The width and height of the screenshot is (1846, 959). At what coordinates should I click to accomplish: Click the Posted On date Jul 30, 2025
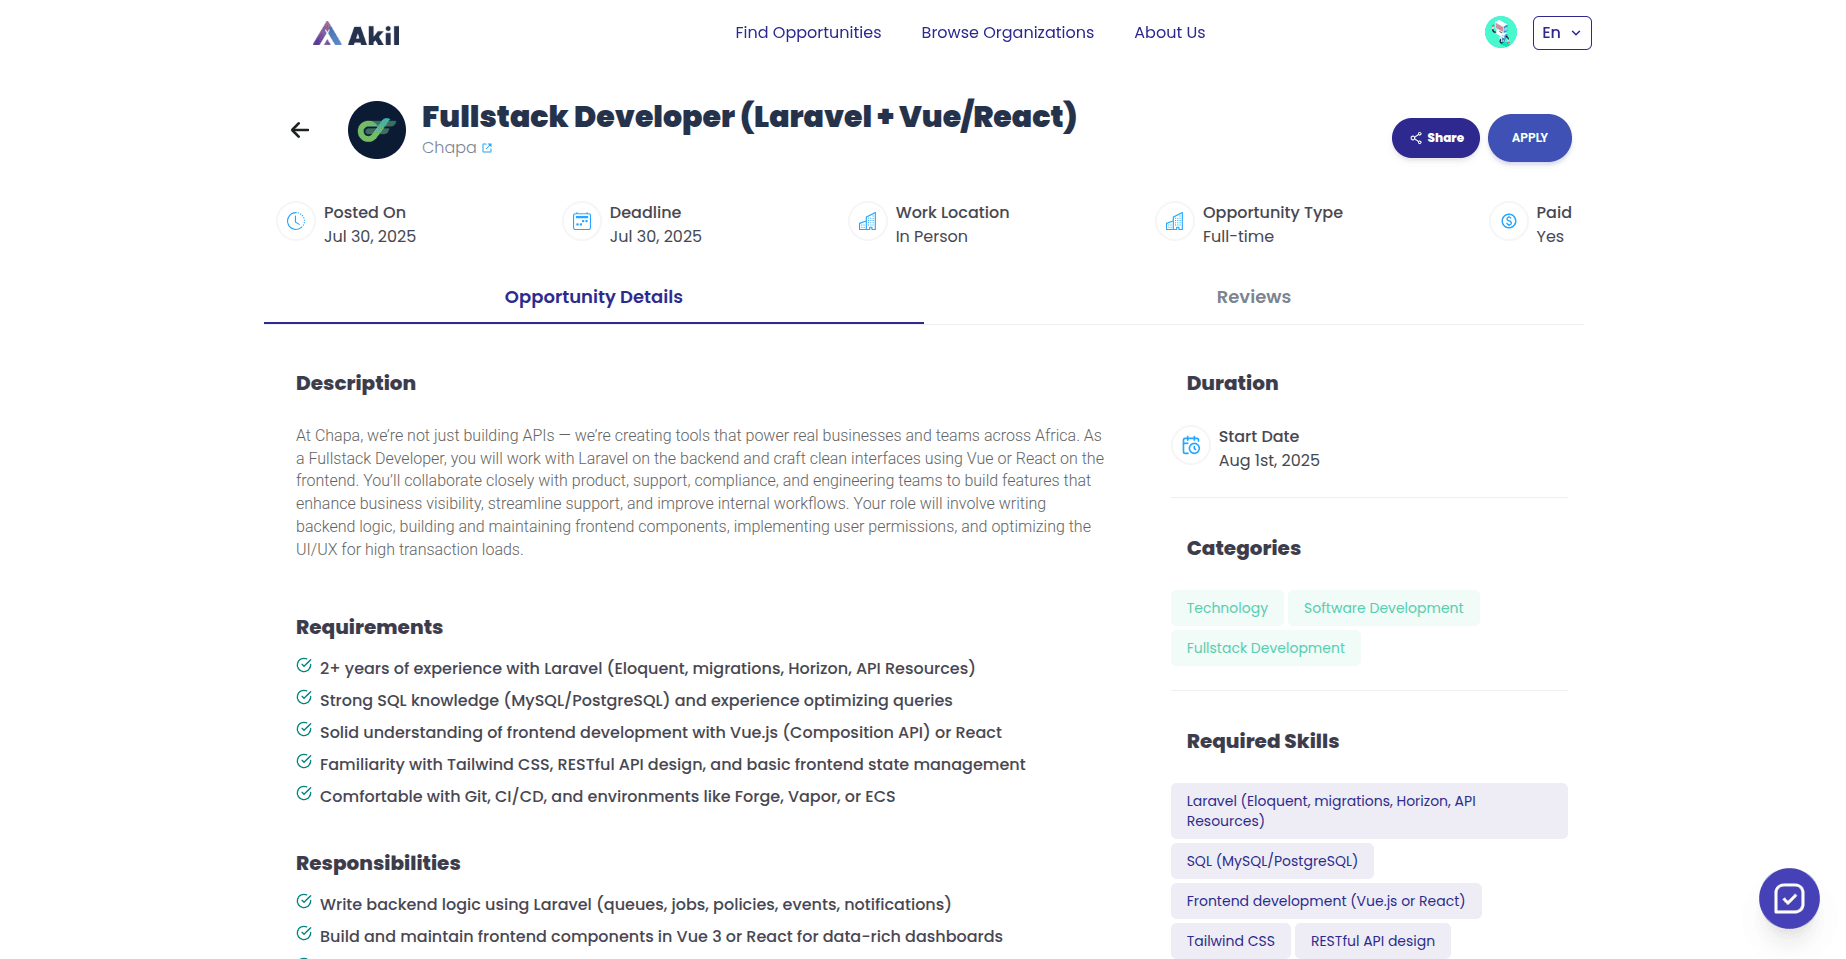pyautogui.click(x=370, y=237)
